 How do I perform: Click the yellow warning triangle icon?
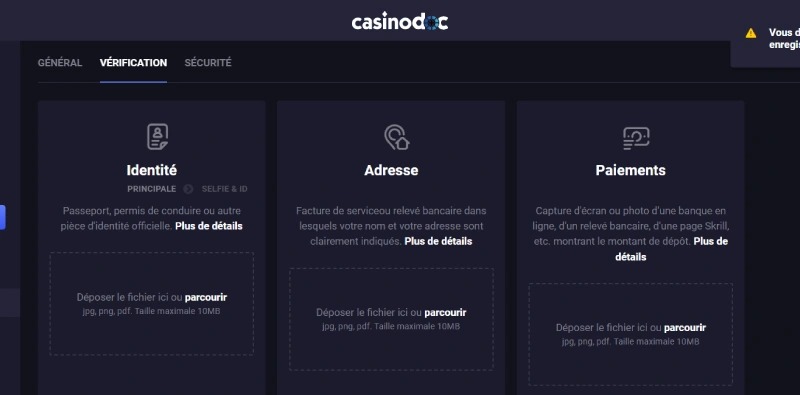751,33
